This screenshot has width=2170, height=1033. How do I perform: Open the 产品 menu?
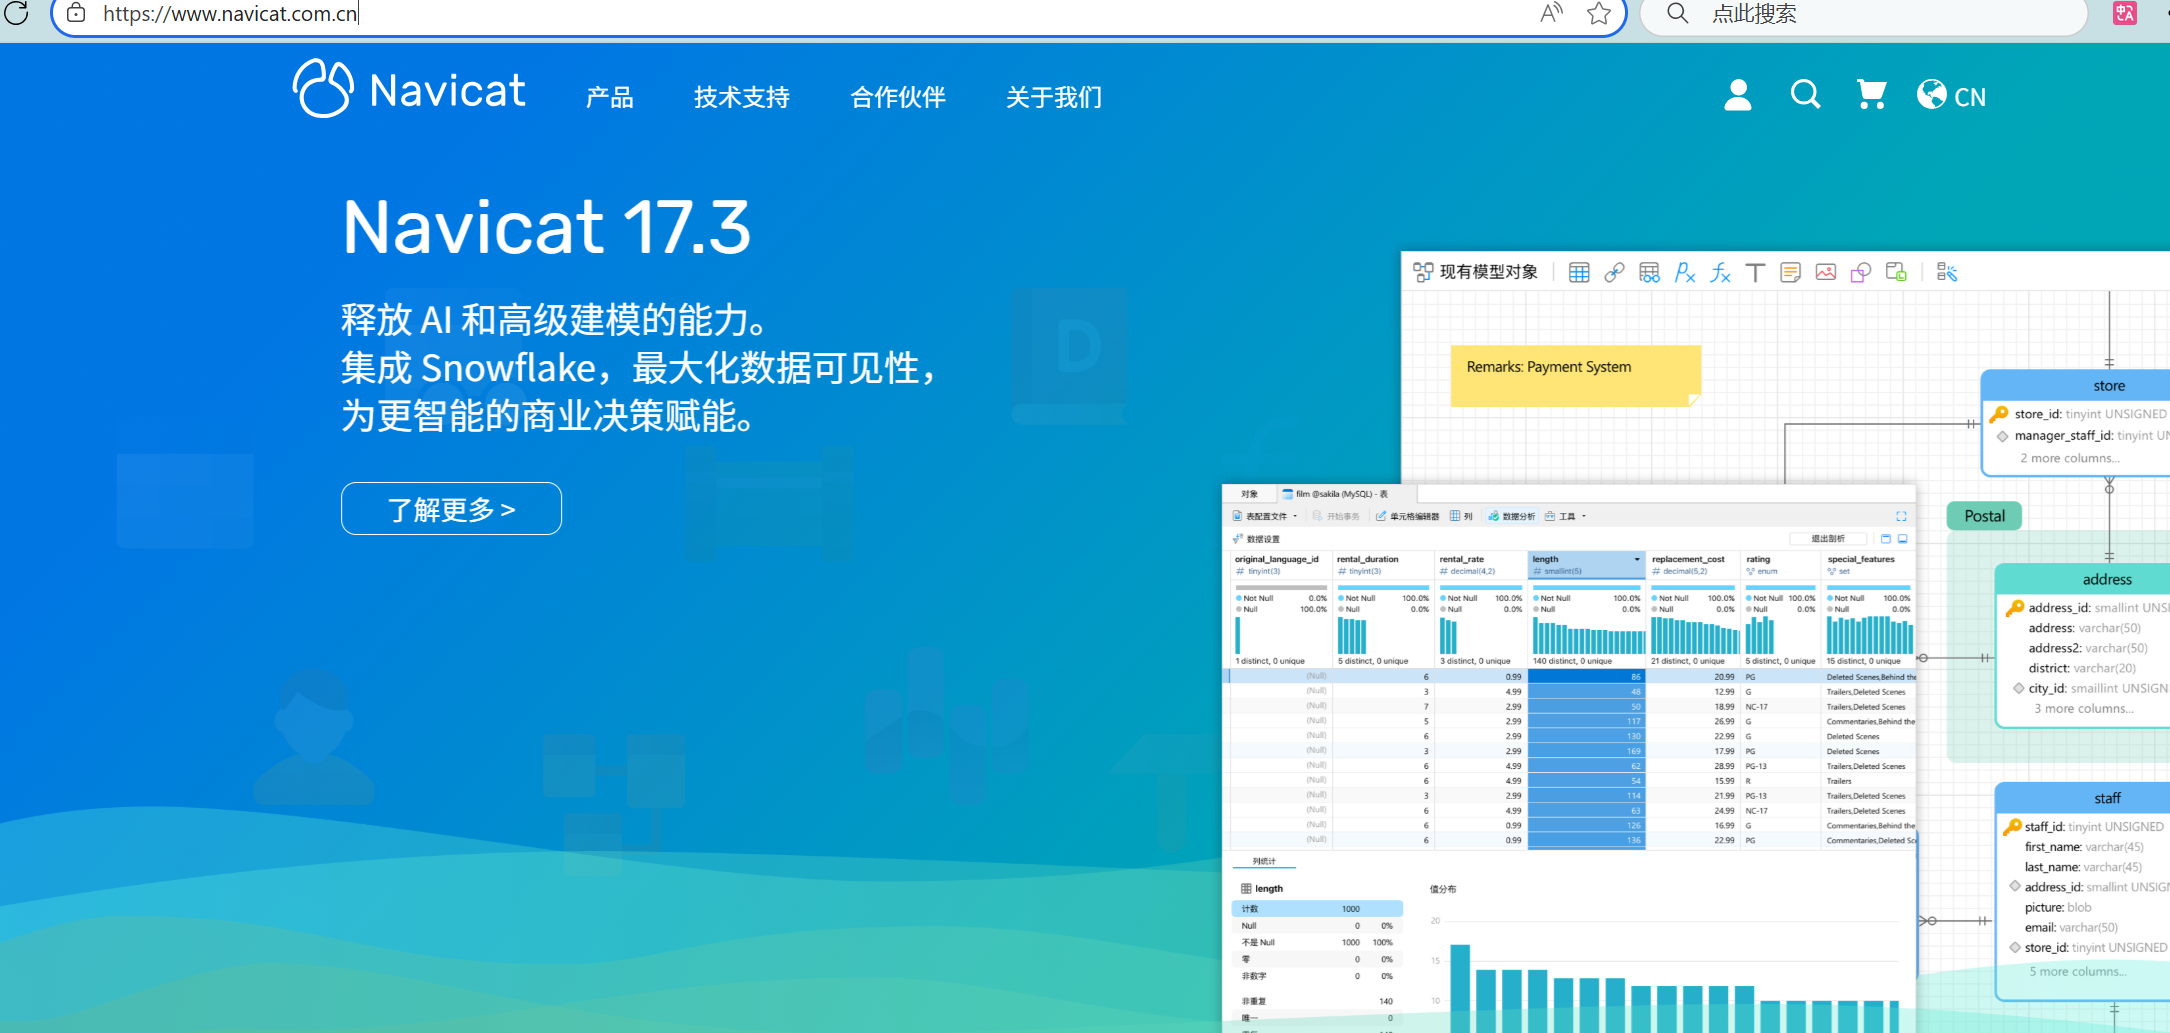(609, 97)
